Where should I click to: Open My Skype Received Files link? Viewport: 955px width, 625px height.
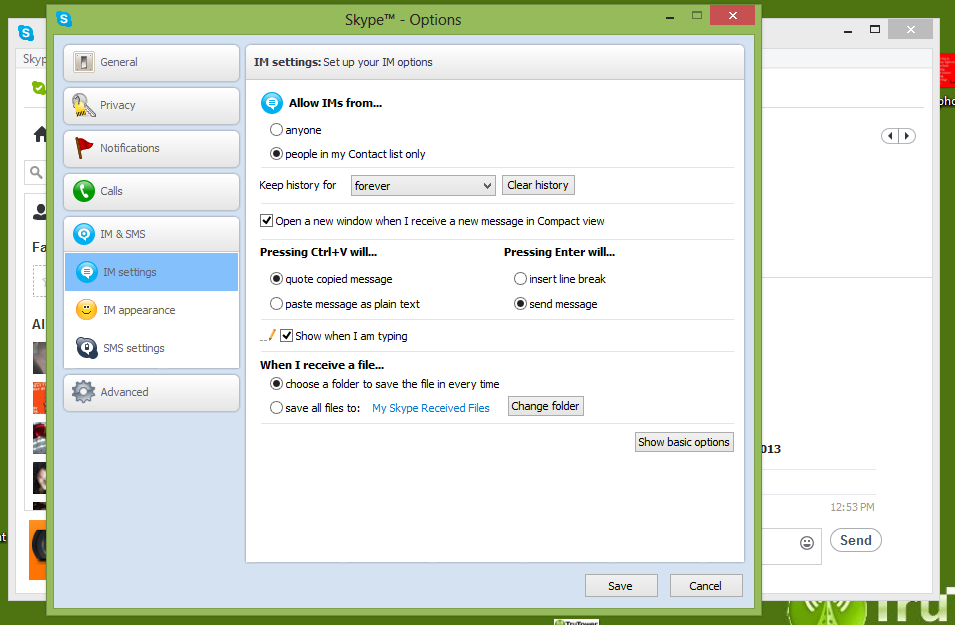(431, 408)
